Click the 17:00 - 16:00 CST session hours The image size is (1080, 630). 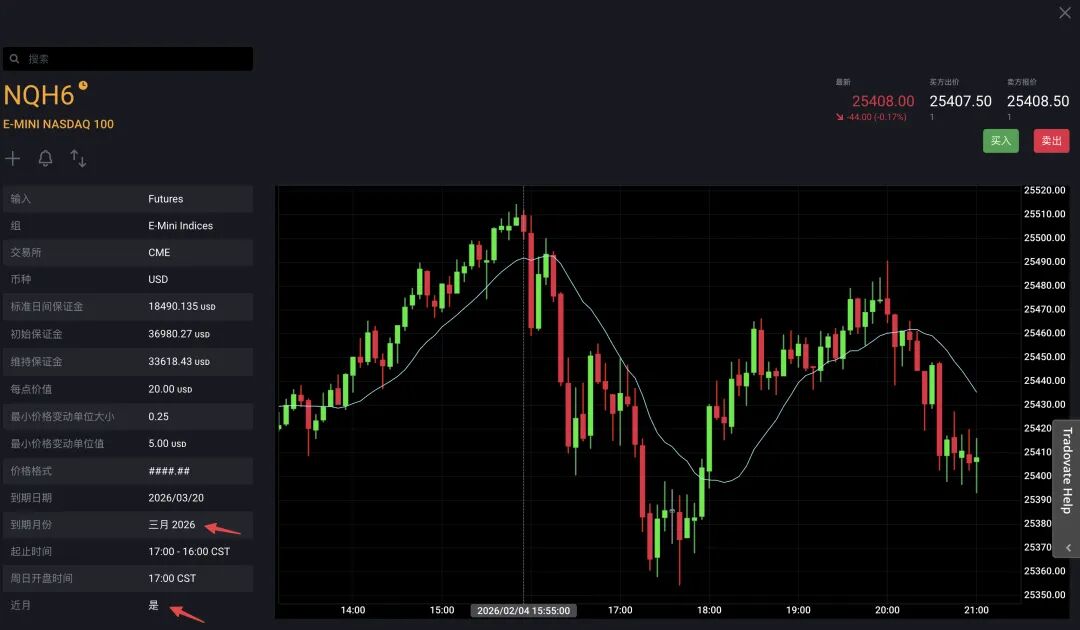pos(189,552)
